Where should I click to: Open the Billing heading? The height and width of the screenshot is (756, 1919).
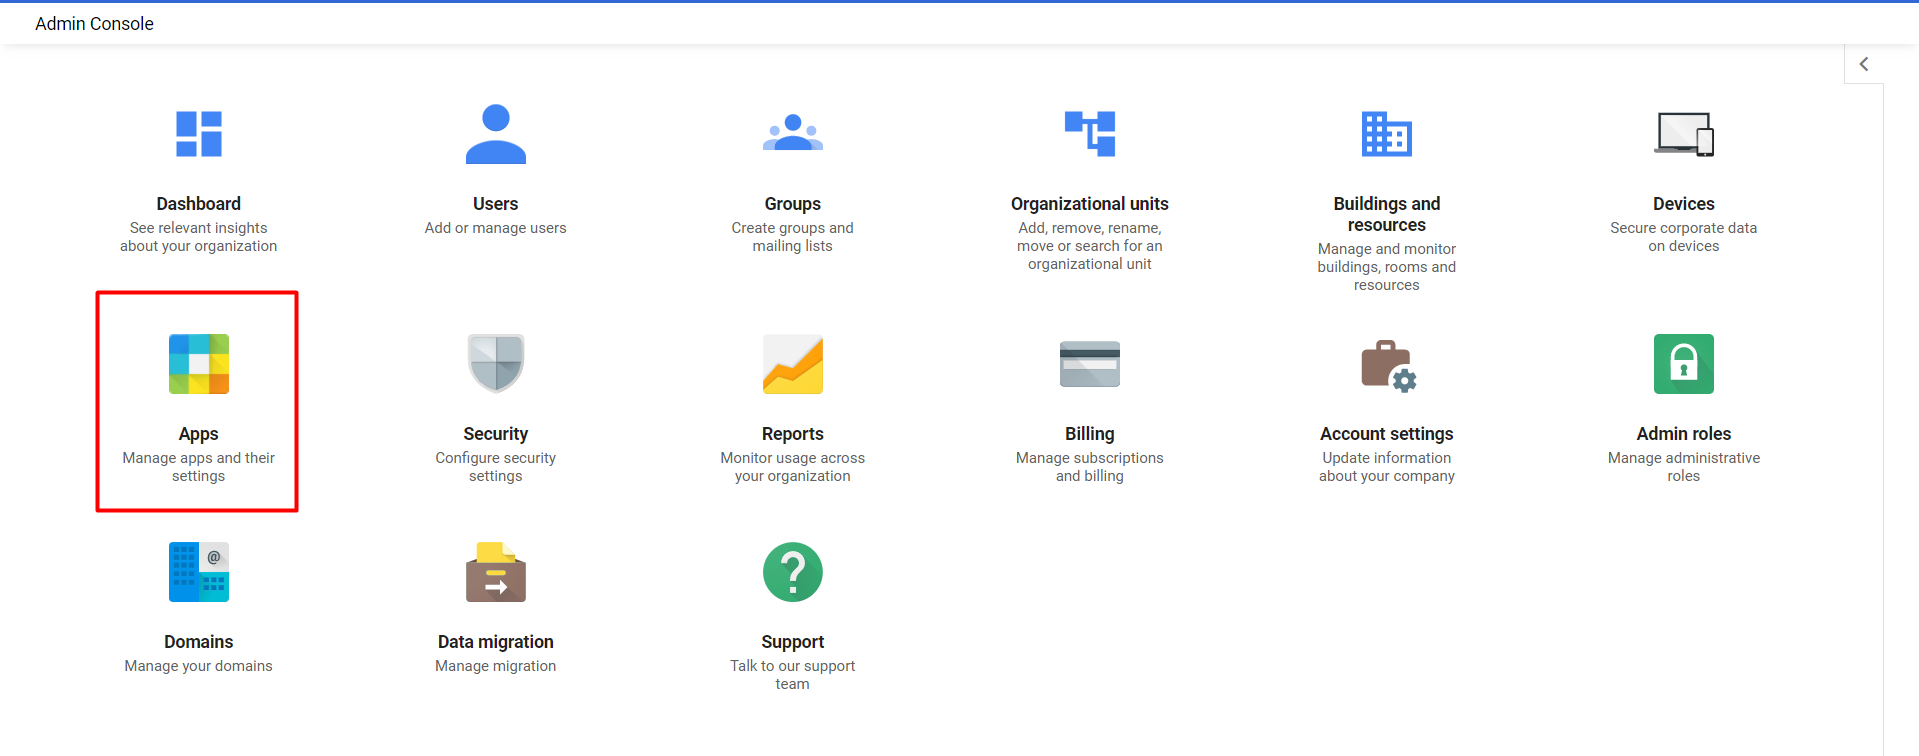(x=1090, y=434)
